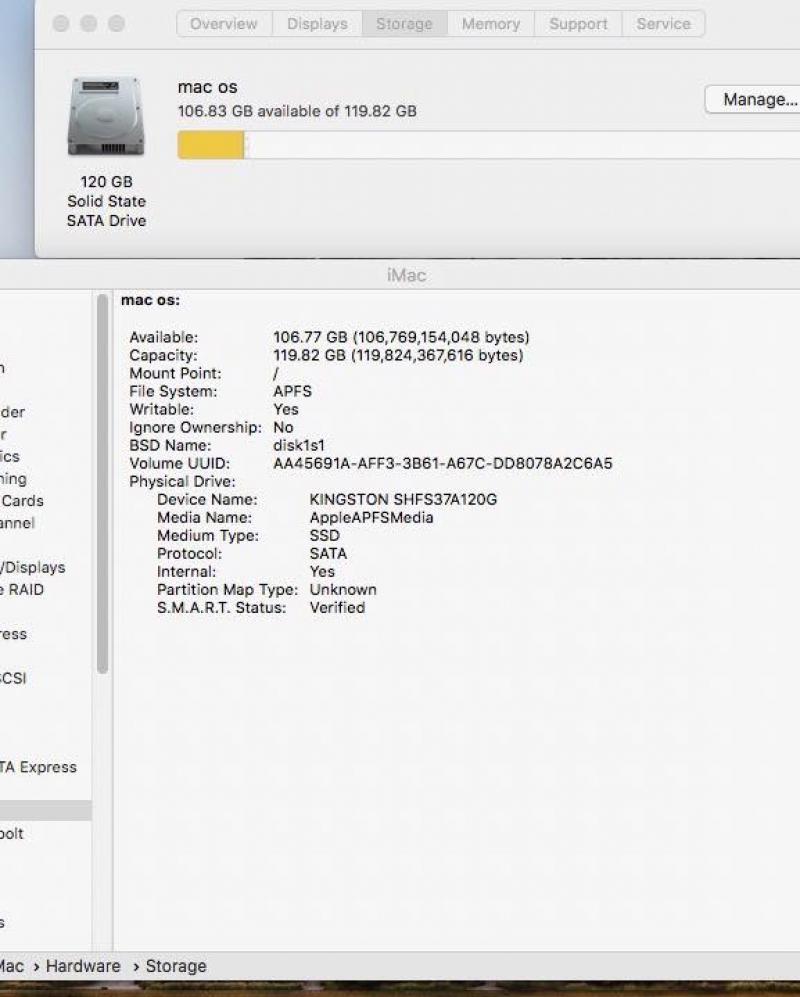The height and width of the screenshot is (997, 800).
Task: Open the Displays tab
Action: 317,24
